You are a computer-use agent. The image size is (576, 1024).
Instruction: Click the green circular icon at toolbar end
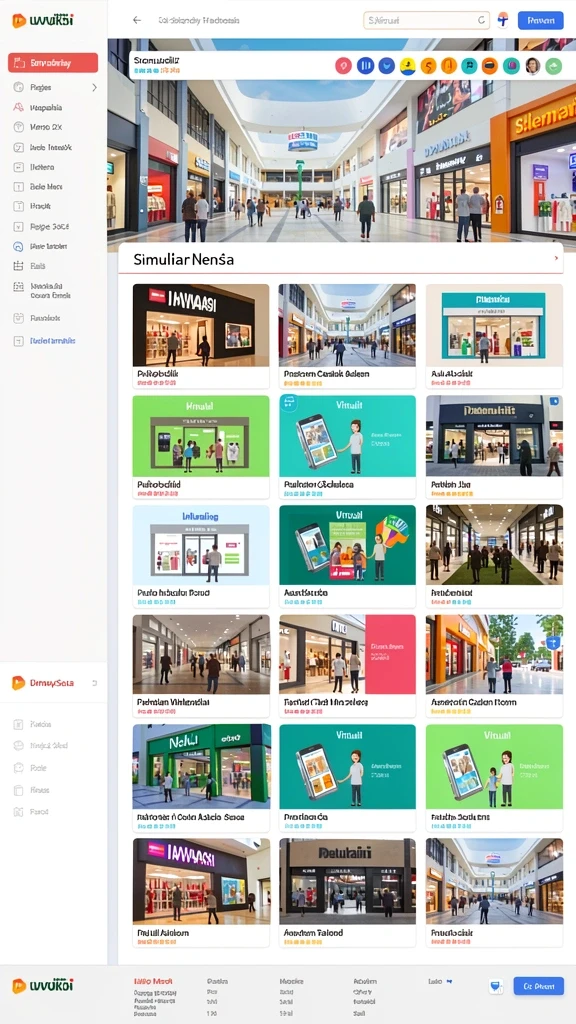pos(554,65)
